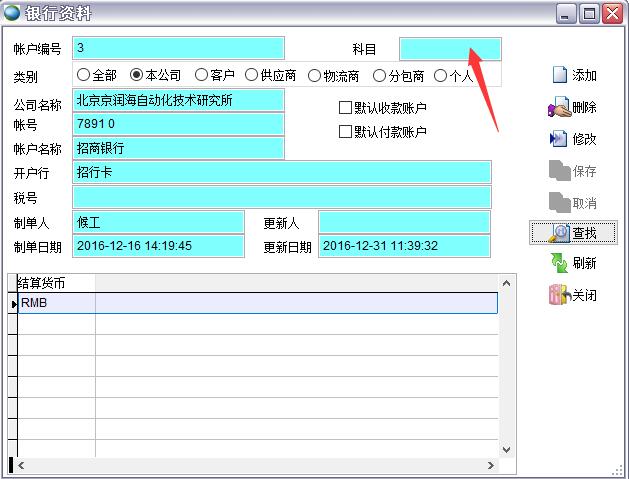This screenshot has height=479, width=629.
Task: Click the 科目 input field
Action: [x=449, y=49]
